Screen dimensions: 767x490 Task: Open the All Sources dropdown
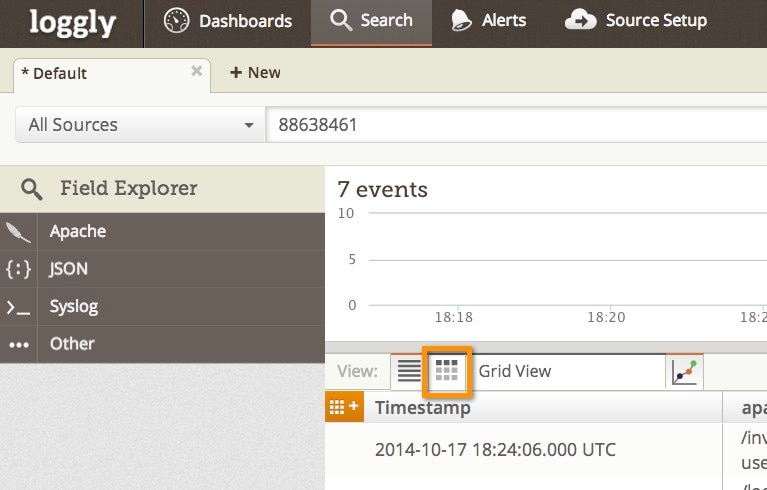(x=140, y=125)
